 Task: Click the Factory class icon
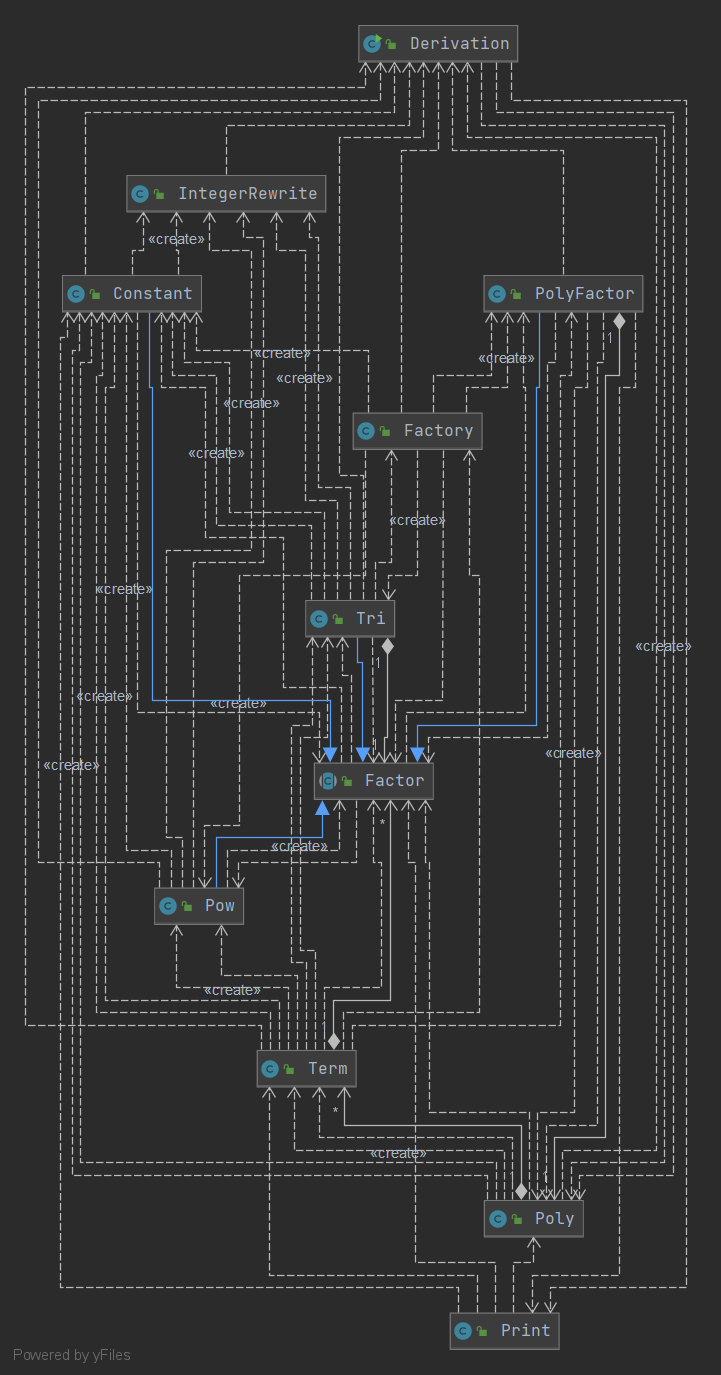(x=366, y=431)
